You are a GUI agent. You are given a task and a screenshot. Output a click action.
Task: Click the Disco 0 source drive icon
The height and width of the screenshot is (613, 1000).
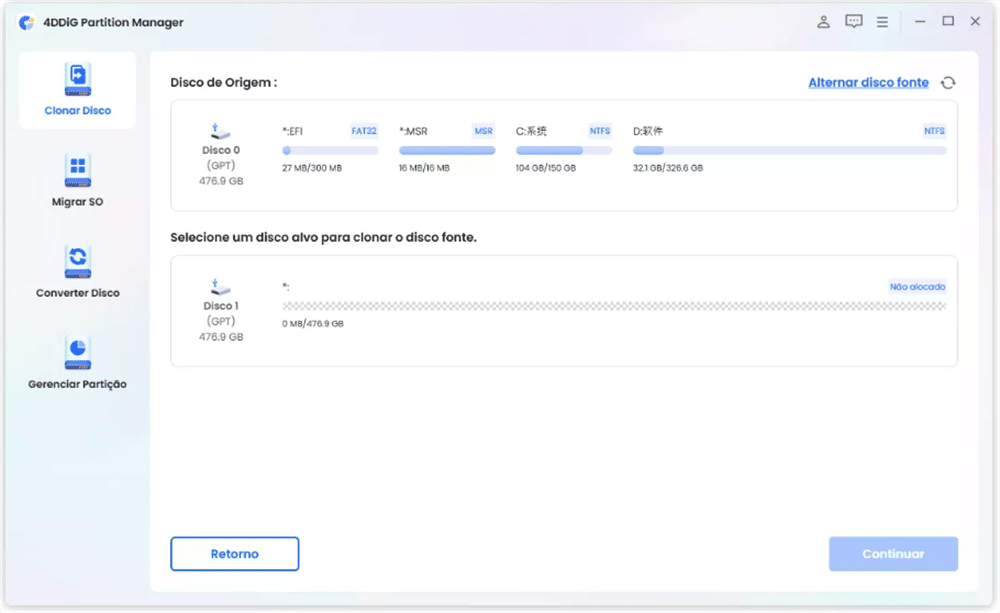click(x=222, y=131)
